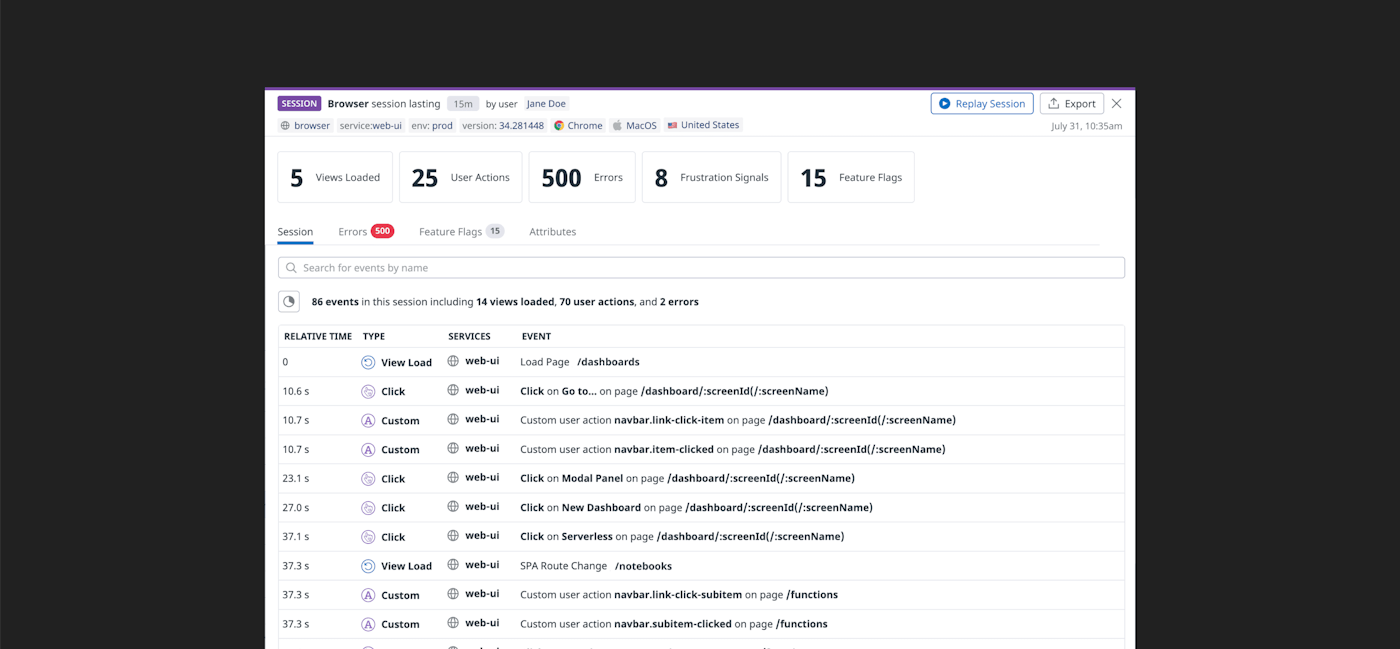Focus the Search for events field
The image size is (1400, 649).
tap(701, 268)
